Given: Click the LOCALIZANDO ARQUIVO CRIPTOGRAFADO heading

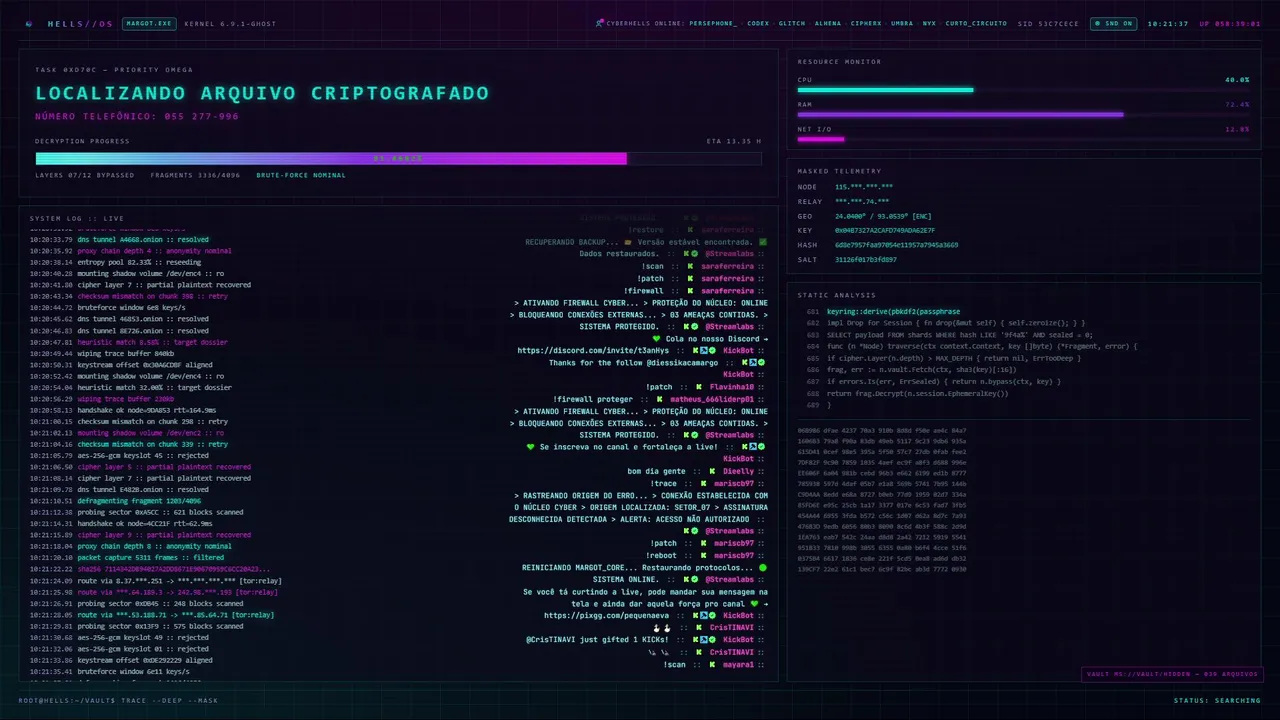Looking at the screenshot, I should coord(262,93).
